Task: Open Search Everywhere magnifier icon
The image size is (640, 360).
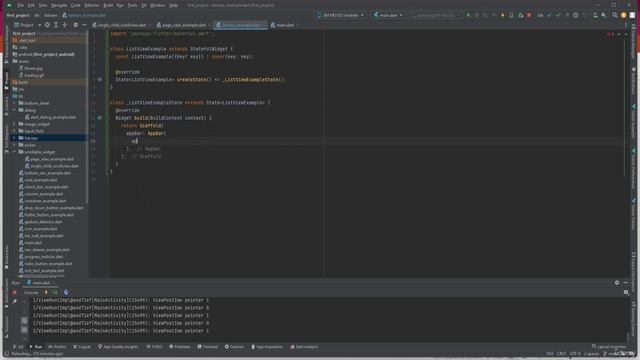Action: [x=615, y=15]
